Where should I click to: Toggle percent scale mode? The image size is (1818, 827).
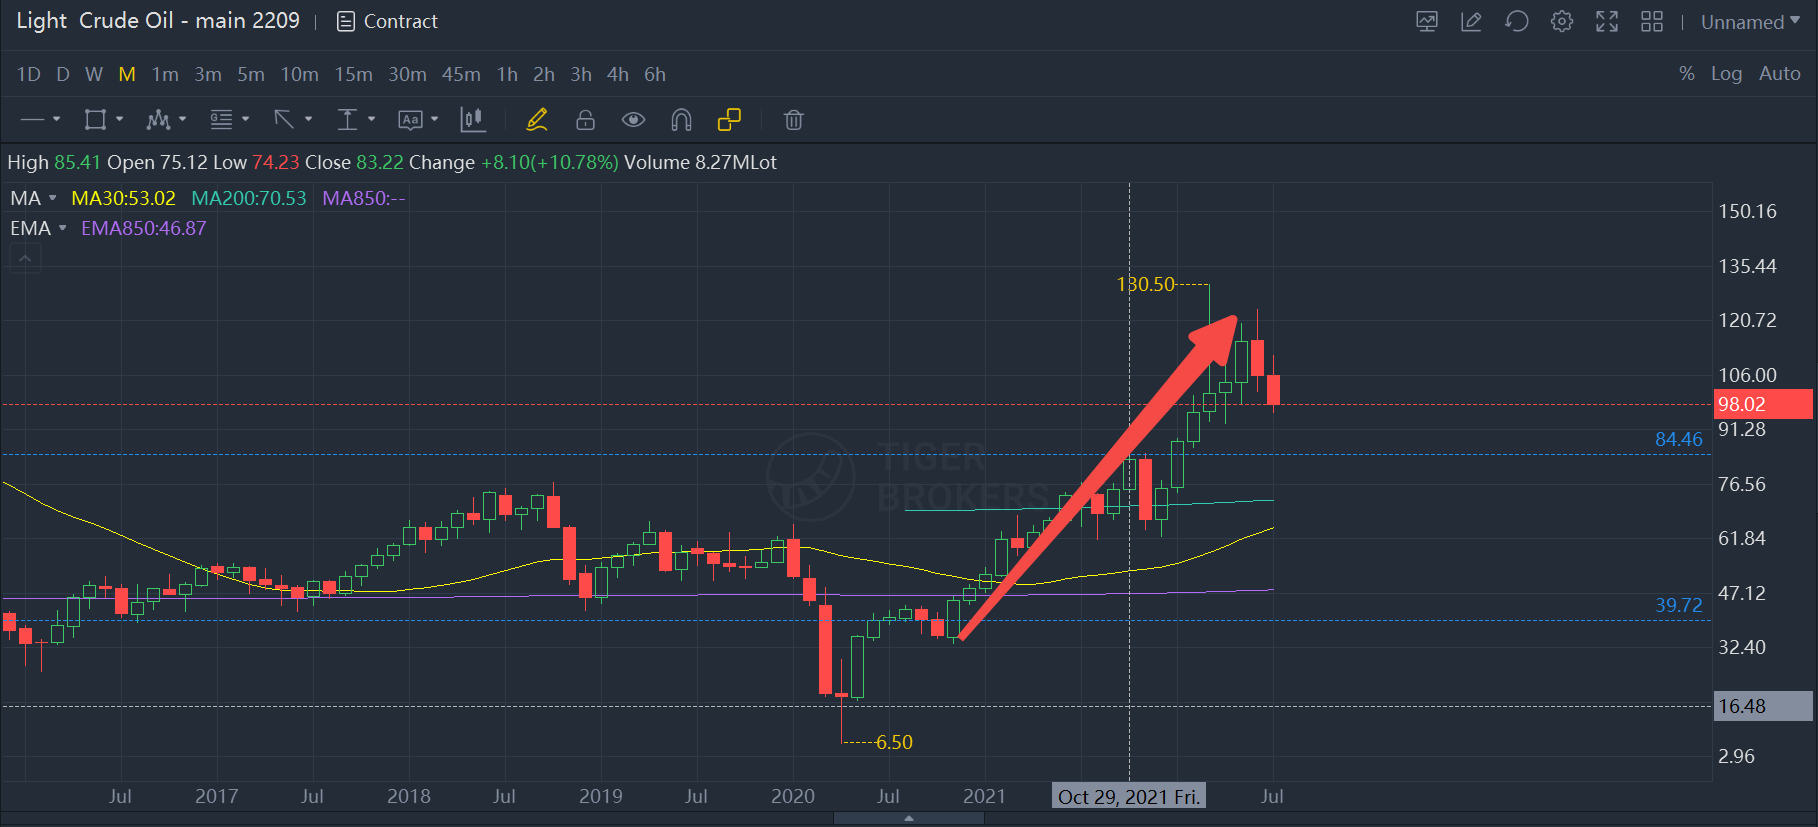pyautogui.click(x=1687, y=74)
